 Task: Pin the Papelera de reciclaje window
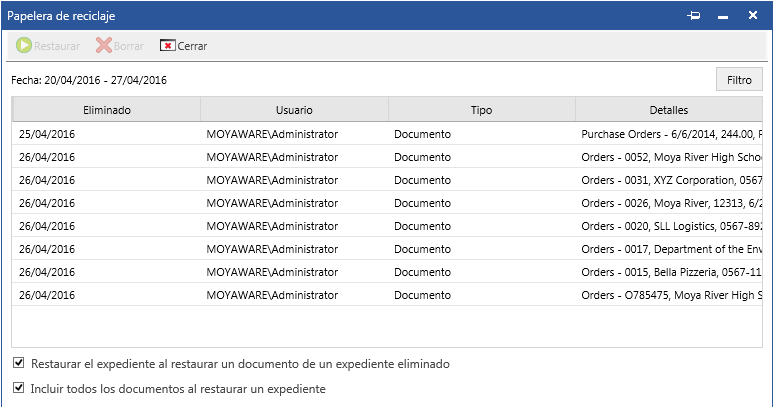(694, 15)
